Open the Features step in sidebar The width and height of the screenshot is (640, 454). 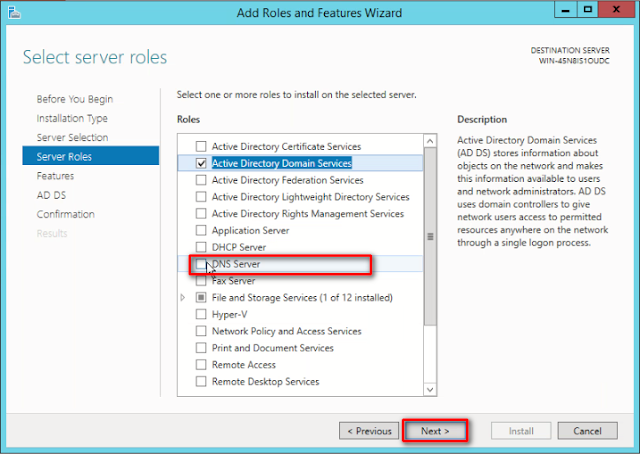pyautogui.click(x=56, y=176)
